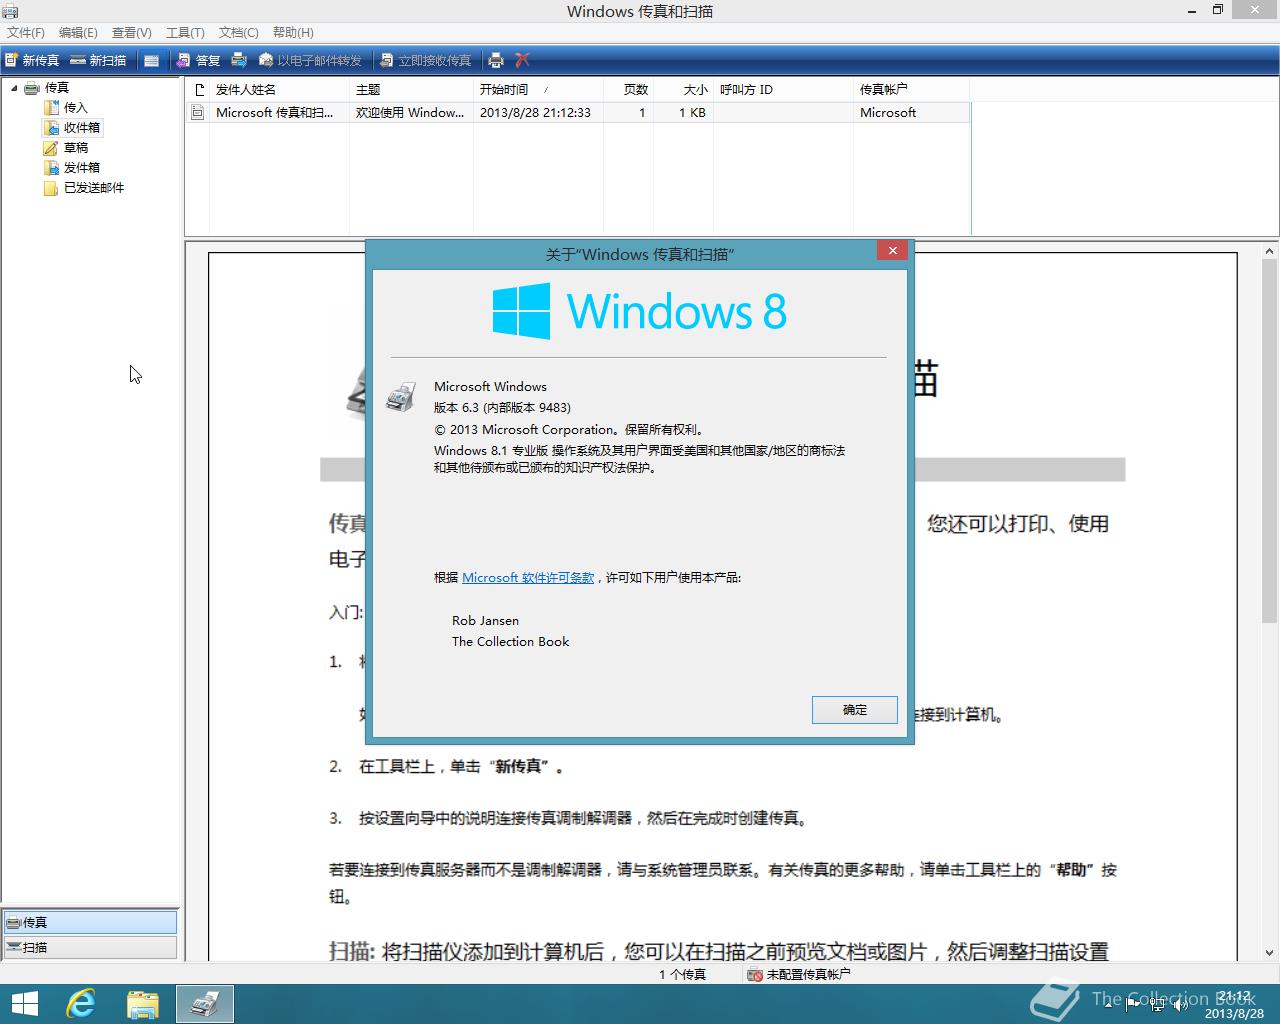
Task: Click the Action Center flag tray icon
Action: pyautogui.click(x=1133, y=1004)
